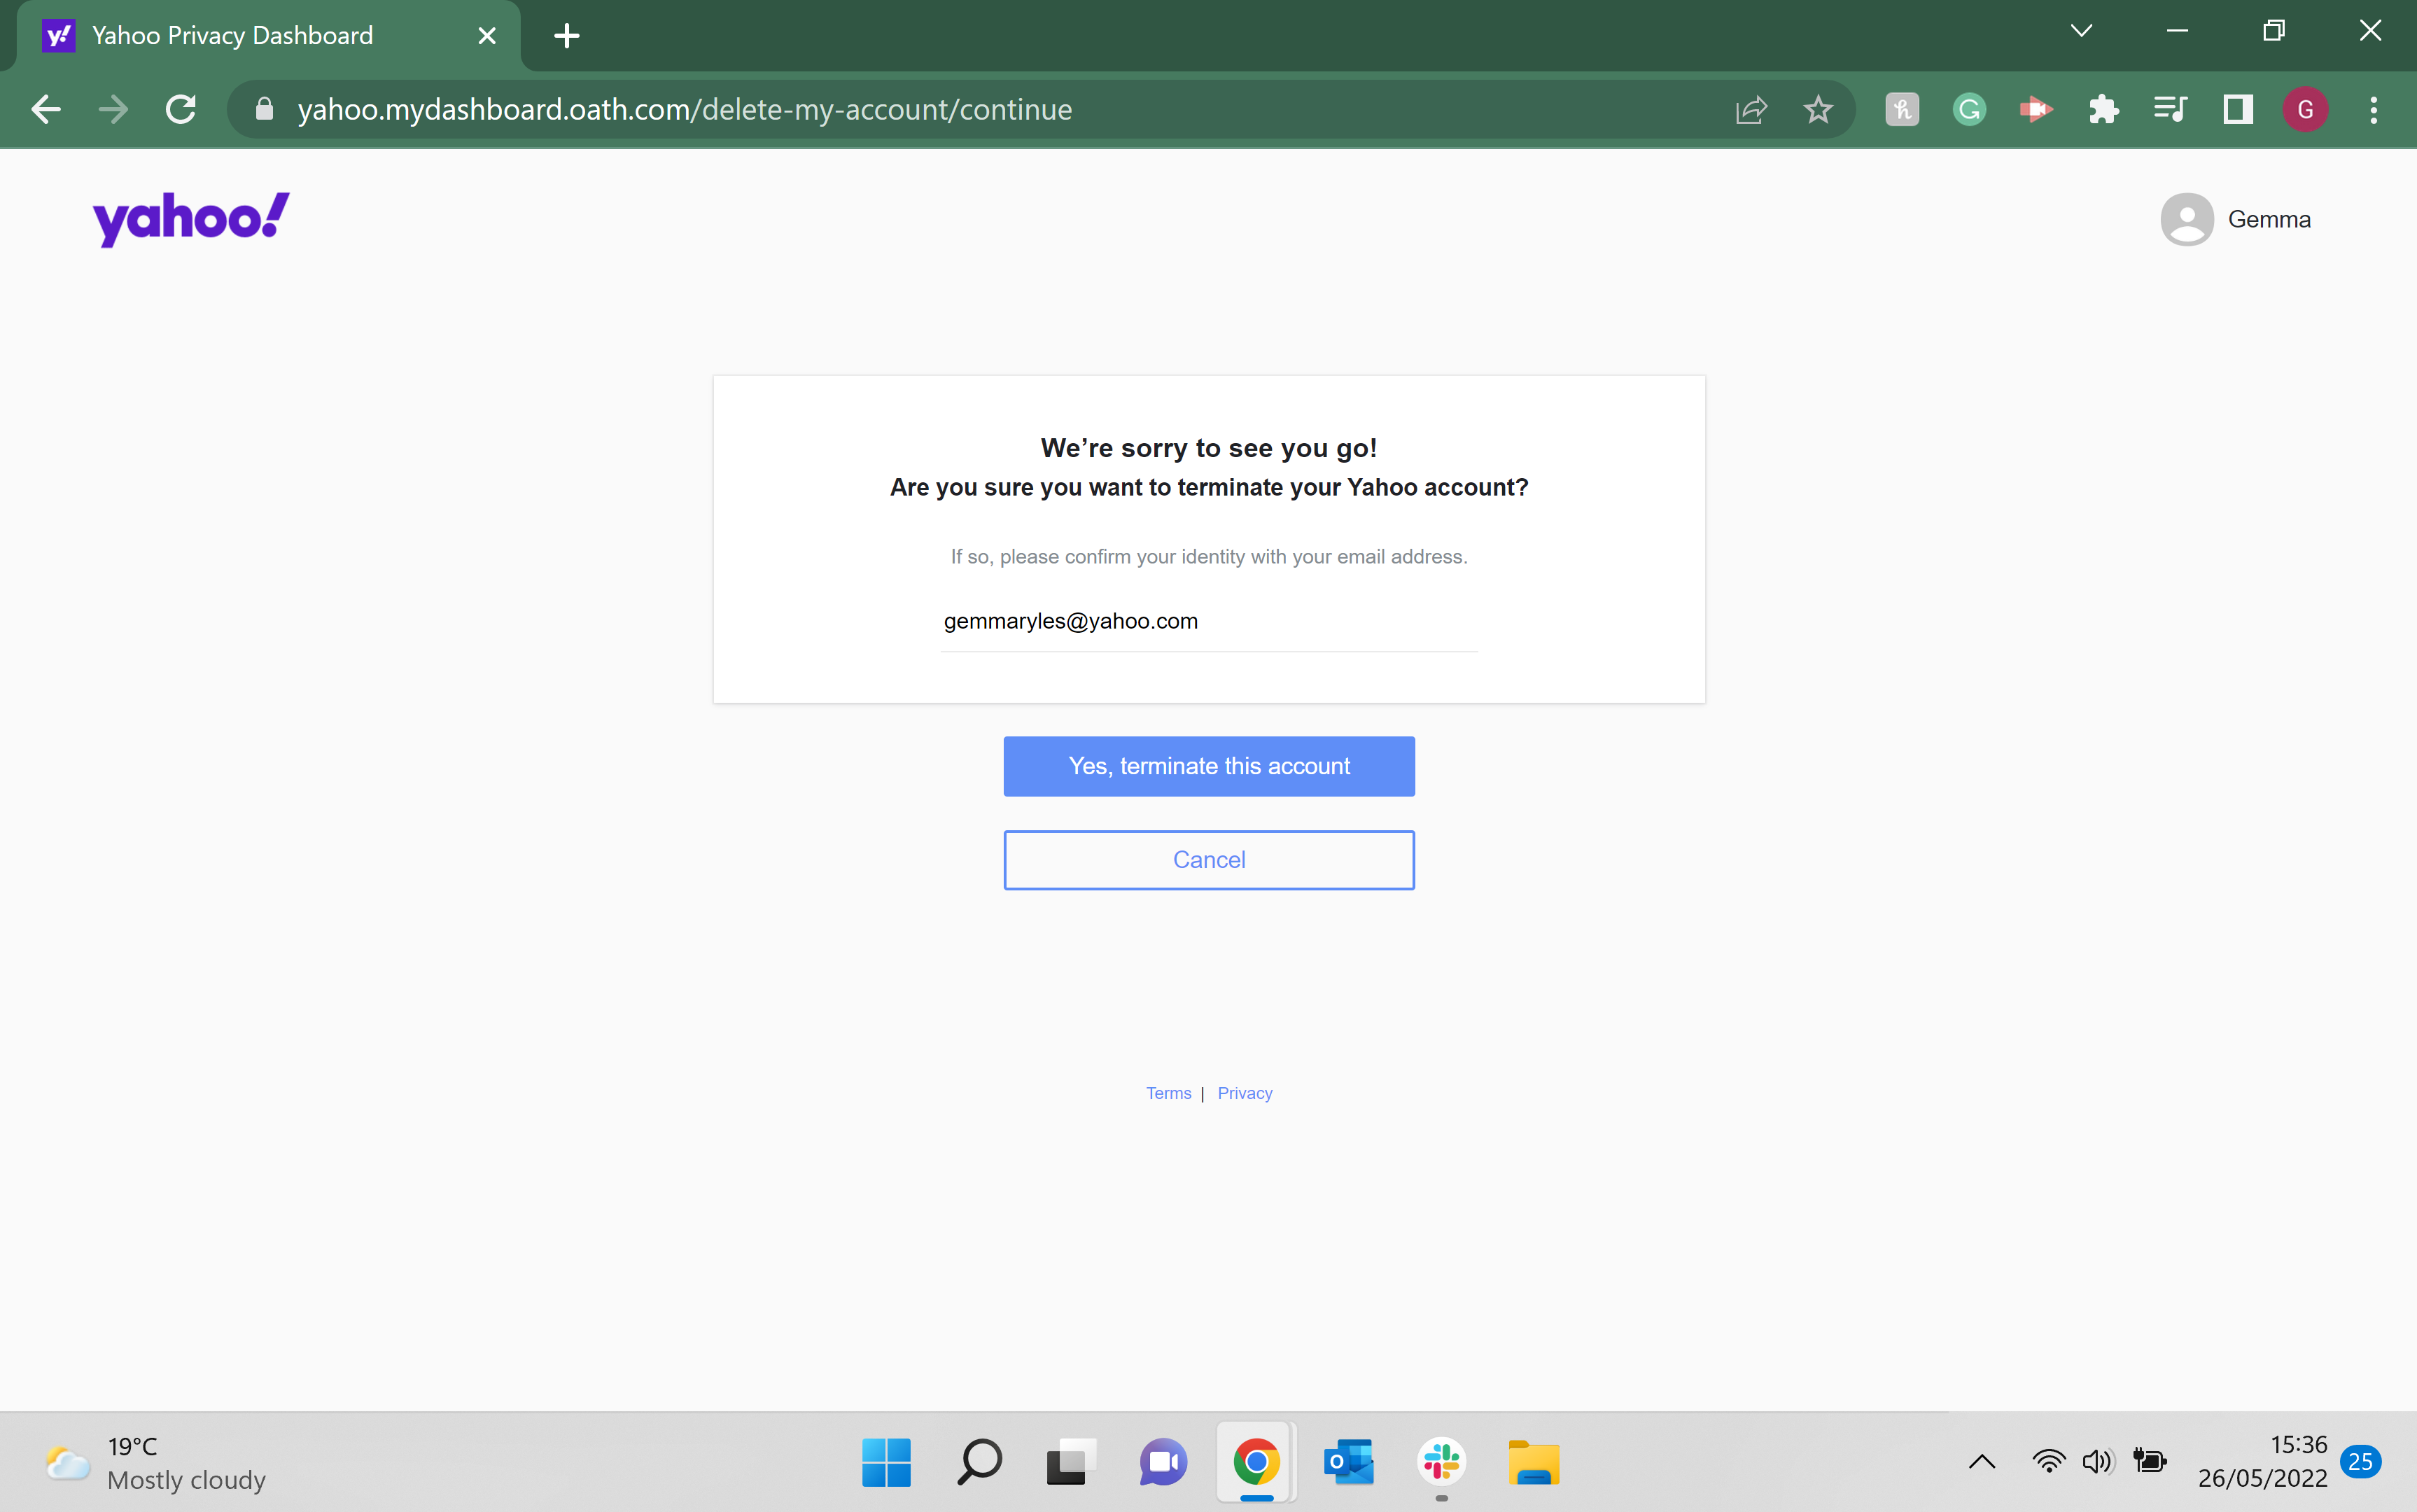The width and height of the screenshot is (2417, 1512).
Task: Open the Extensions puzzle icon
Action: (x=2103, y=109)
